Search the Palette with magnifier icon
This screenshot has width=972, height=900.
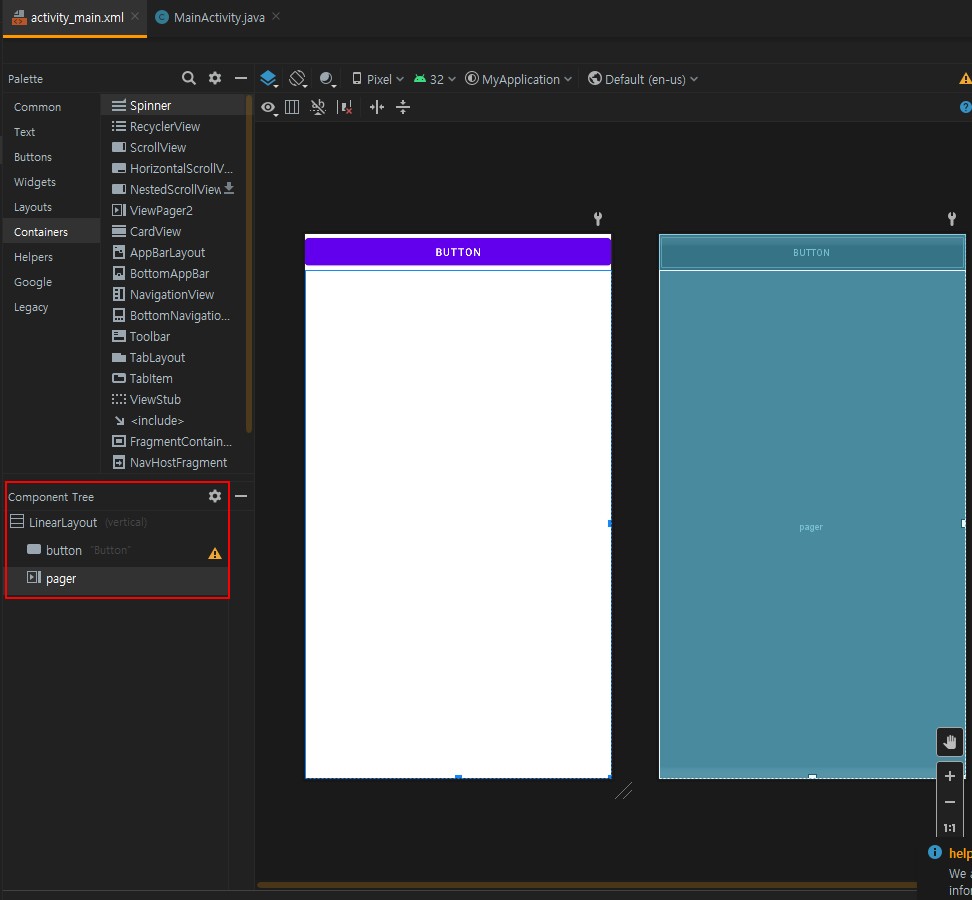pyautogui.click(x=188, y=78)
